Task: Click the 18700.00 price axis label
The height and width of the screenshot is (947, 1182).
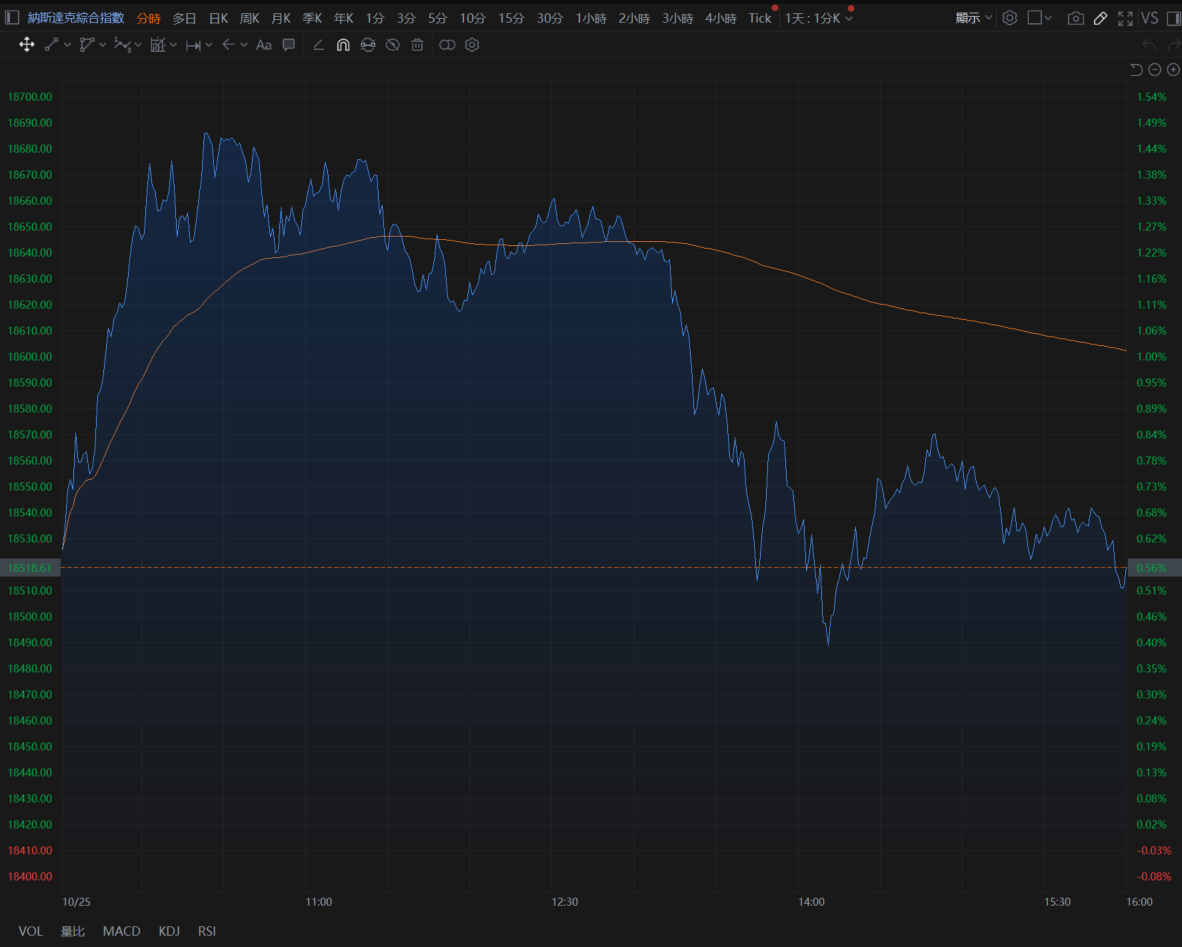Action: pos(30,97)
